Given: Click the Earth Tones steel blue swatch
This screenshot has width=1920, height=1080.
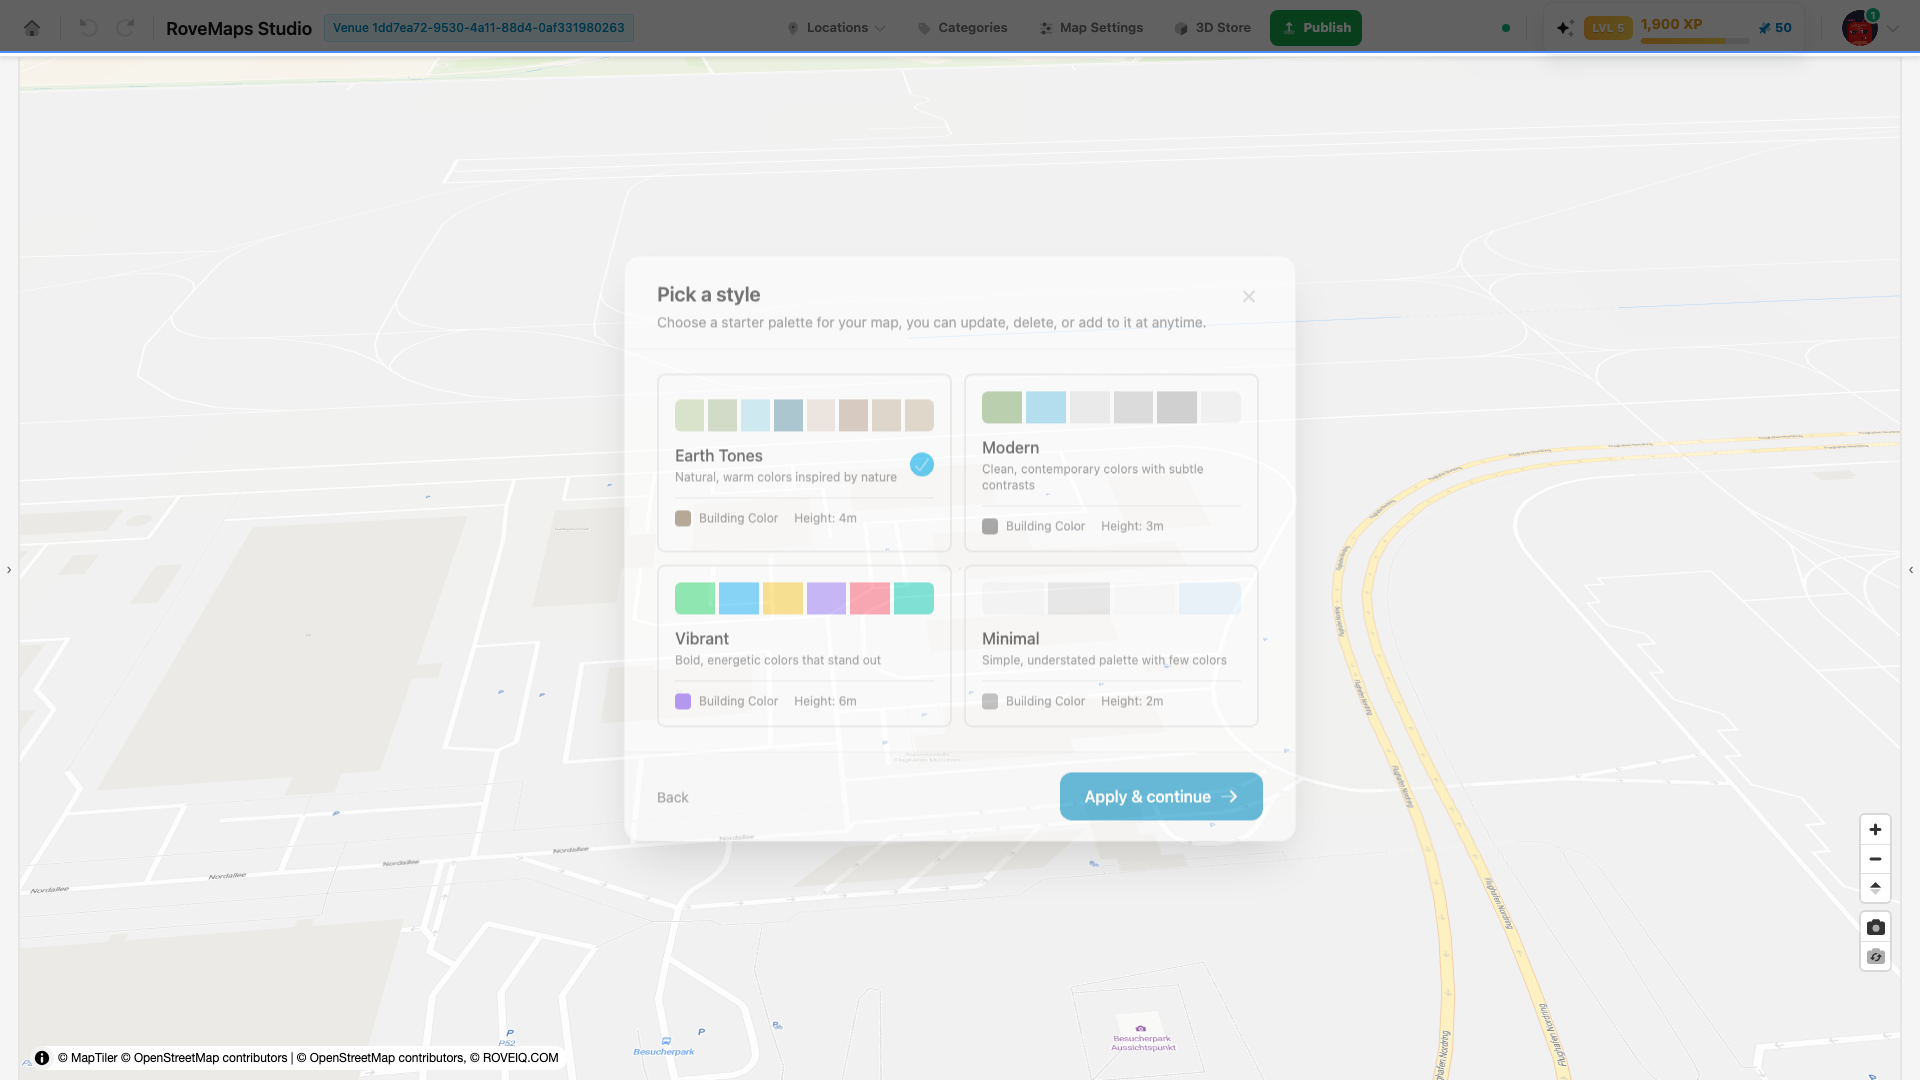Looking at the screenshot, I should 788,415.
